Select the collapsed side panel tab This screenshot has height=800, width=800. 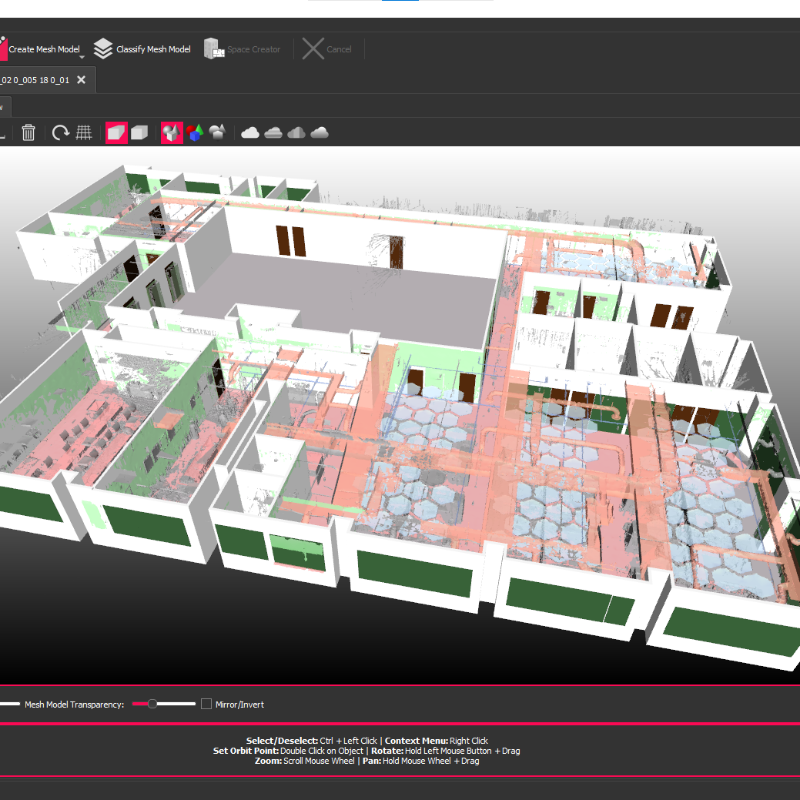5,107
